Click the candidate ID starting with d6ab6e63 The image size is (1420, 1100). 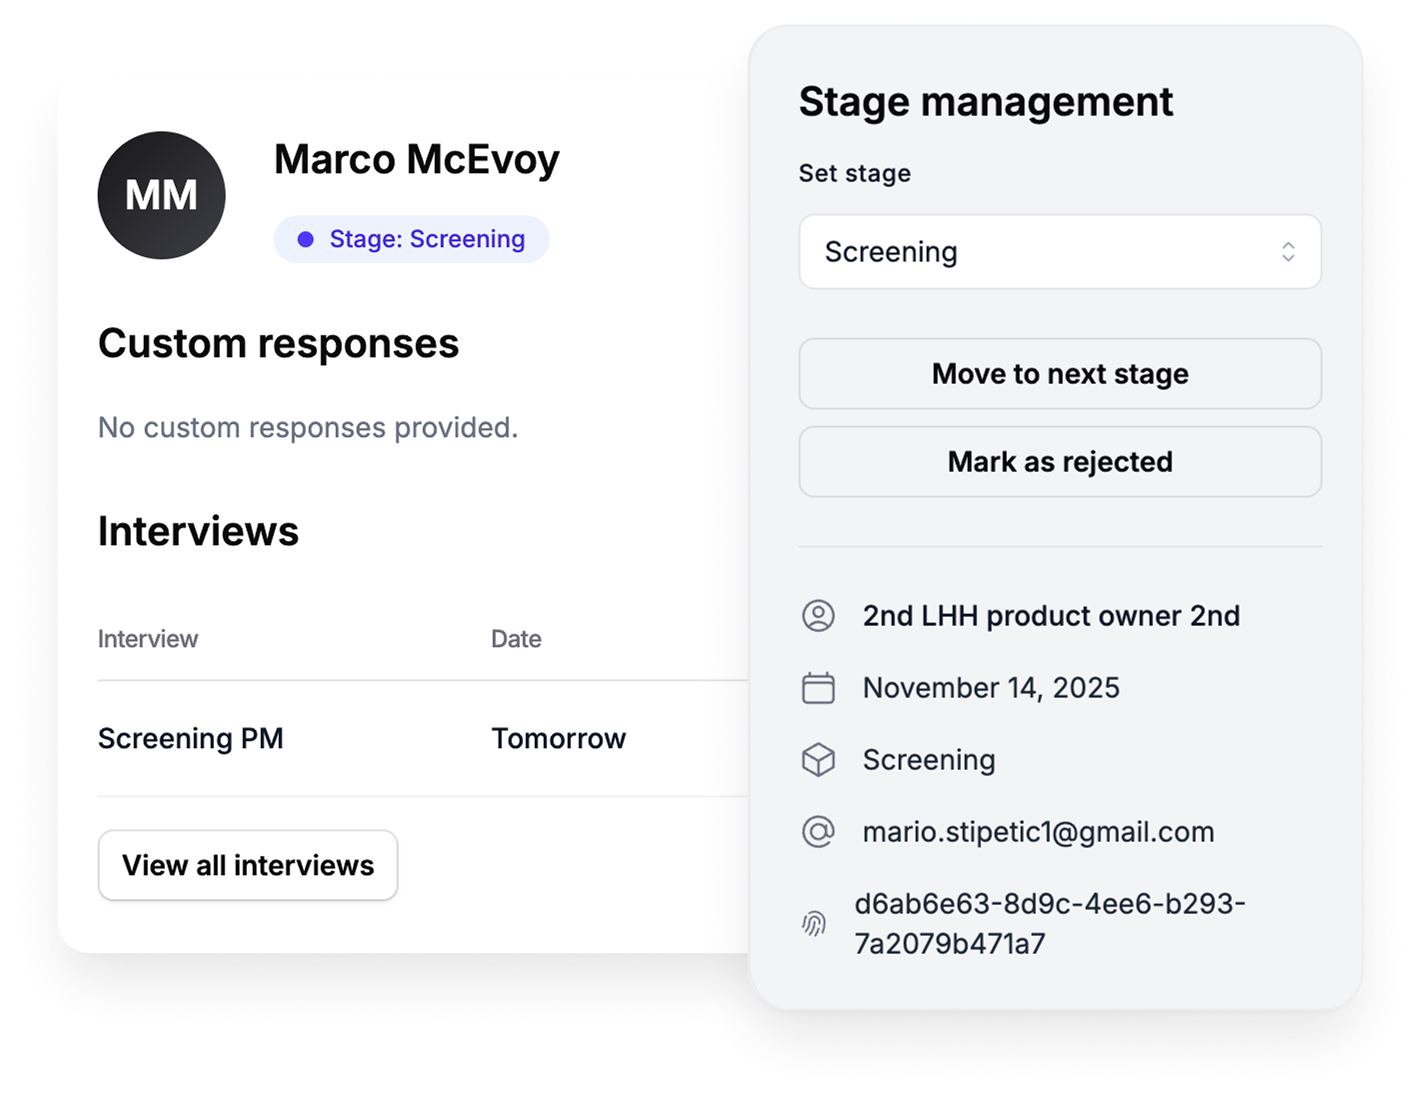click(x=1049, y=923)
